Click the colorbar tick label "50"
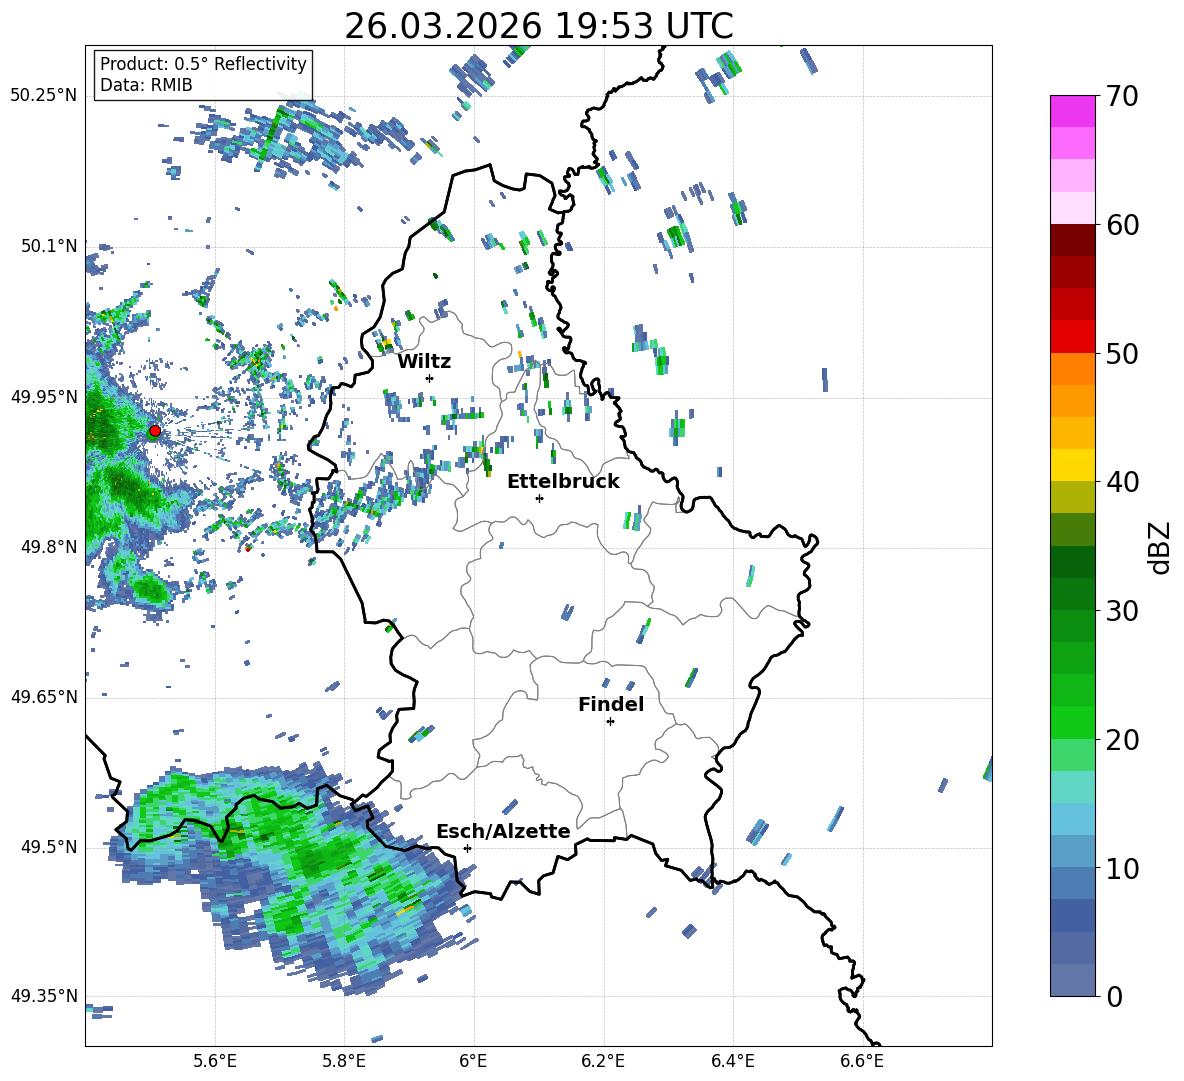The height and width of the screenshot is (1081, 1184). click(x=1121, y=354)
